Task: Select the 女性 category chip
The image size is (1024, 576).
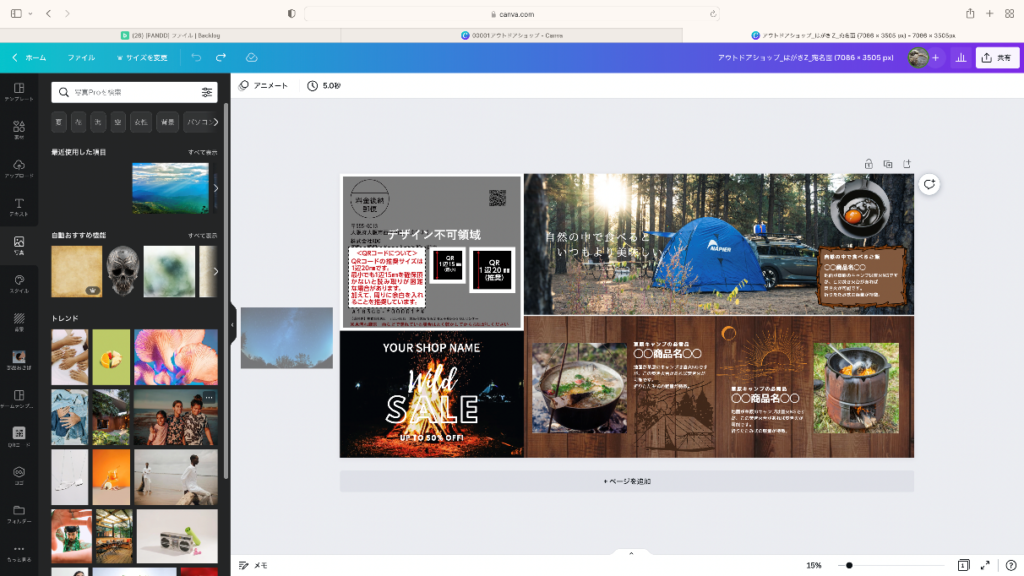Action: 141,122
